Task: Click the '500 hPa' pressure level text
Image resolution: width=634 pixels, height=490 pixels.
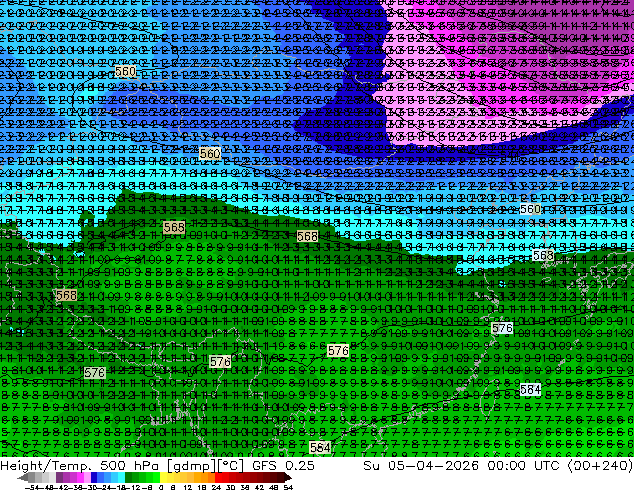Action: pos(129,465)
